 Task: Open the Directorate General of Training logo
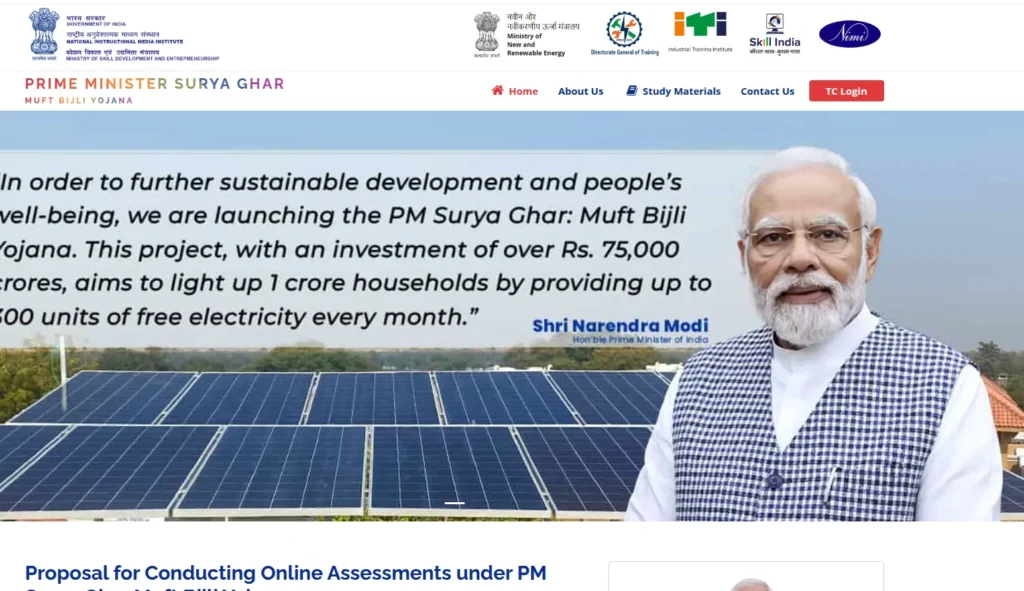point(624,32)
